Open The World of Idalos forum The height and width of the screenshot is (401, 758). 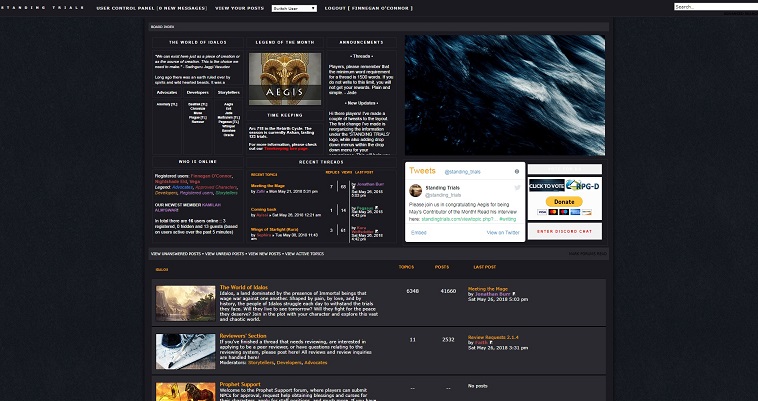click(244, 287)
